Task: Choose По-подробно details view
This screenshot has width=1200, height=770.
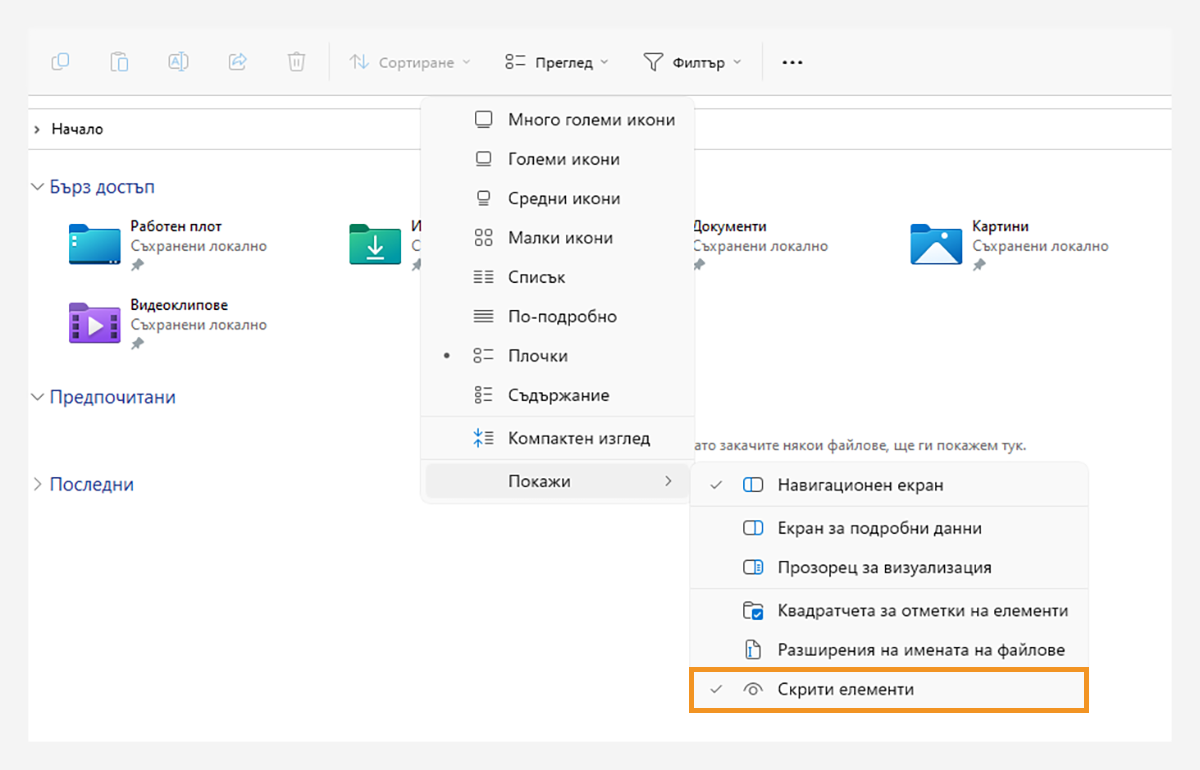Action: (x=561, y=317)
